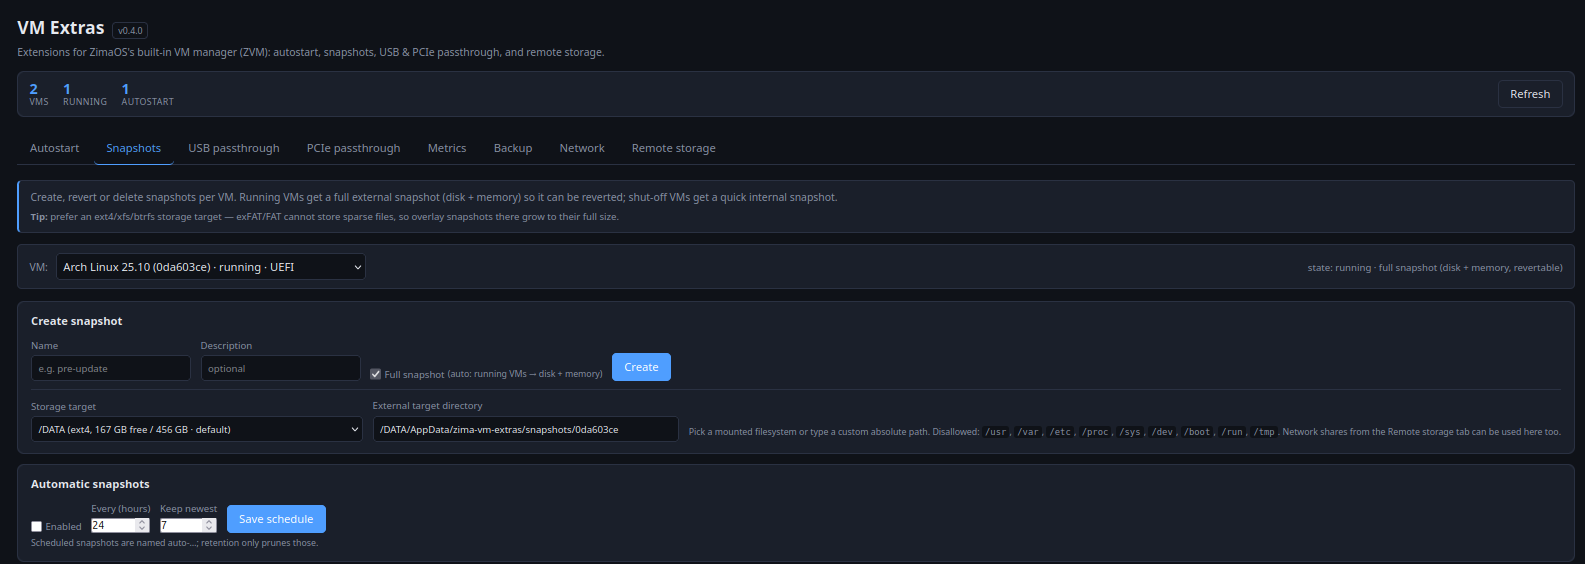Go to the Metrics tab
Screen dimensions: 1585x564
(447, 148)
